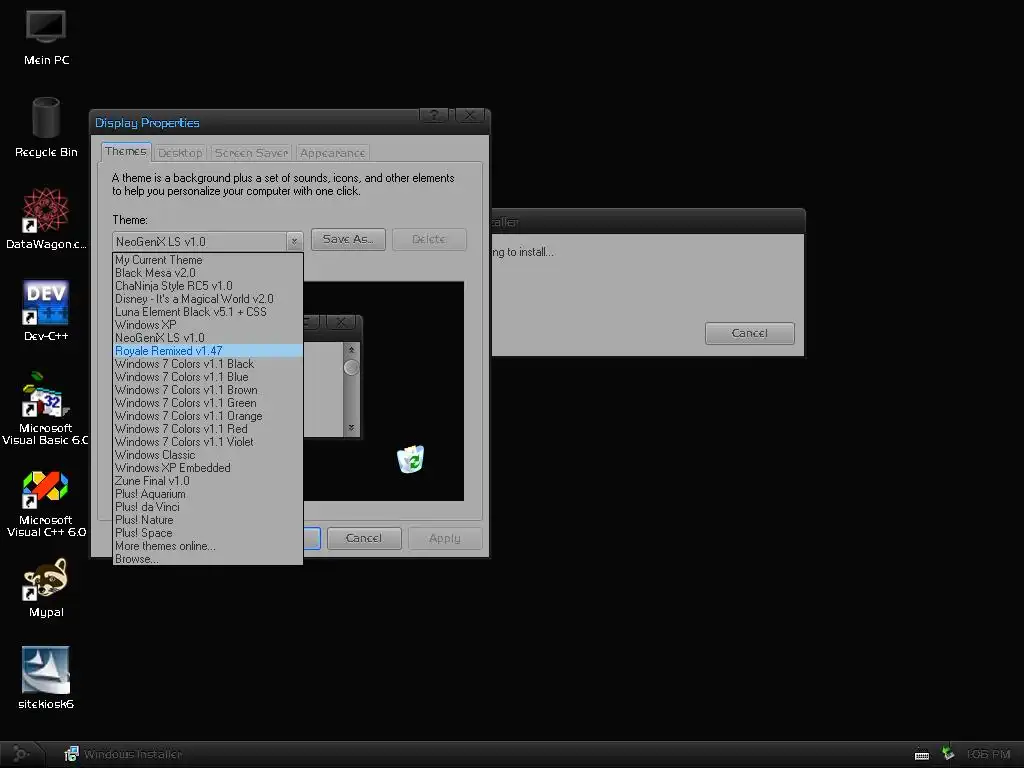Open the Screen Saver tab

click(251, 153)
